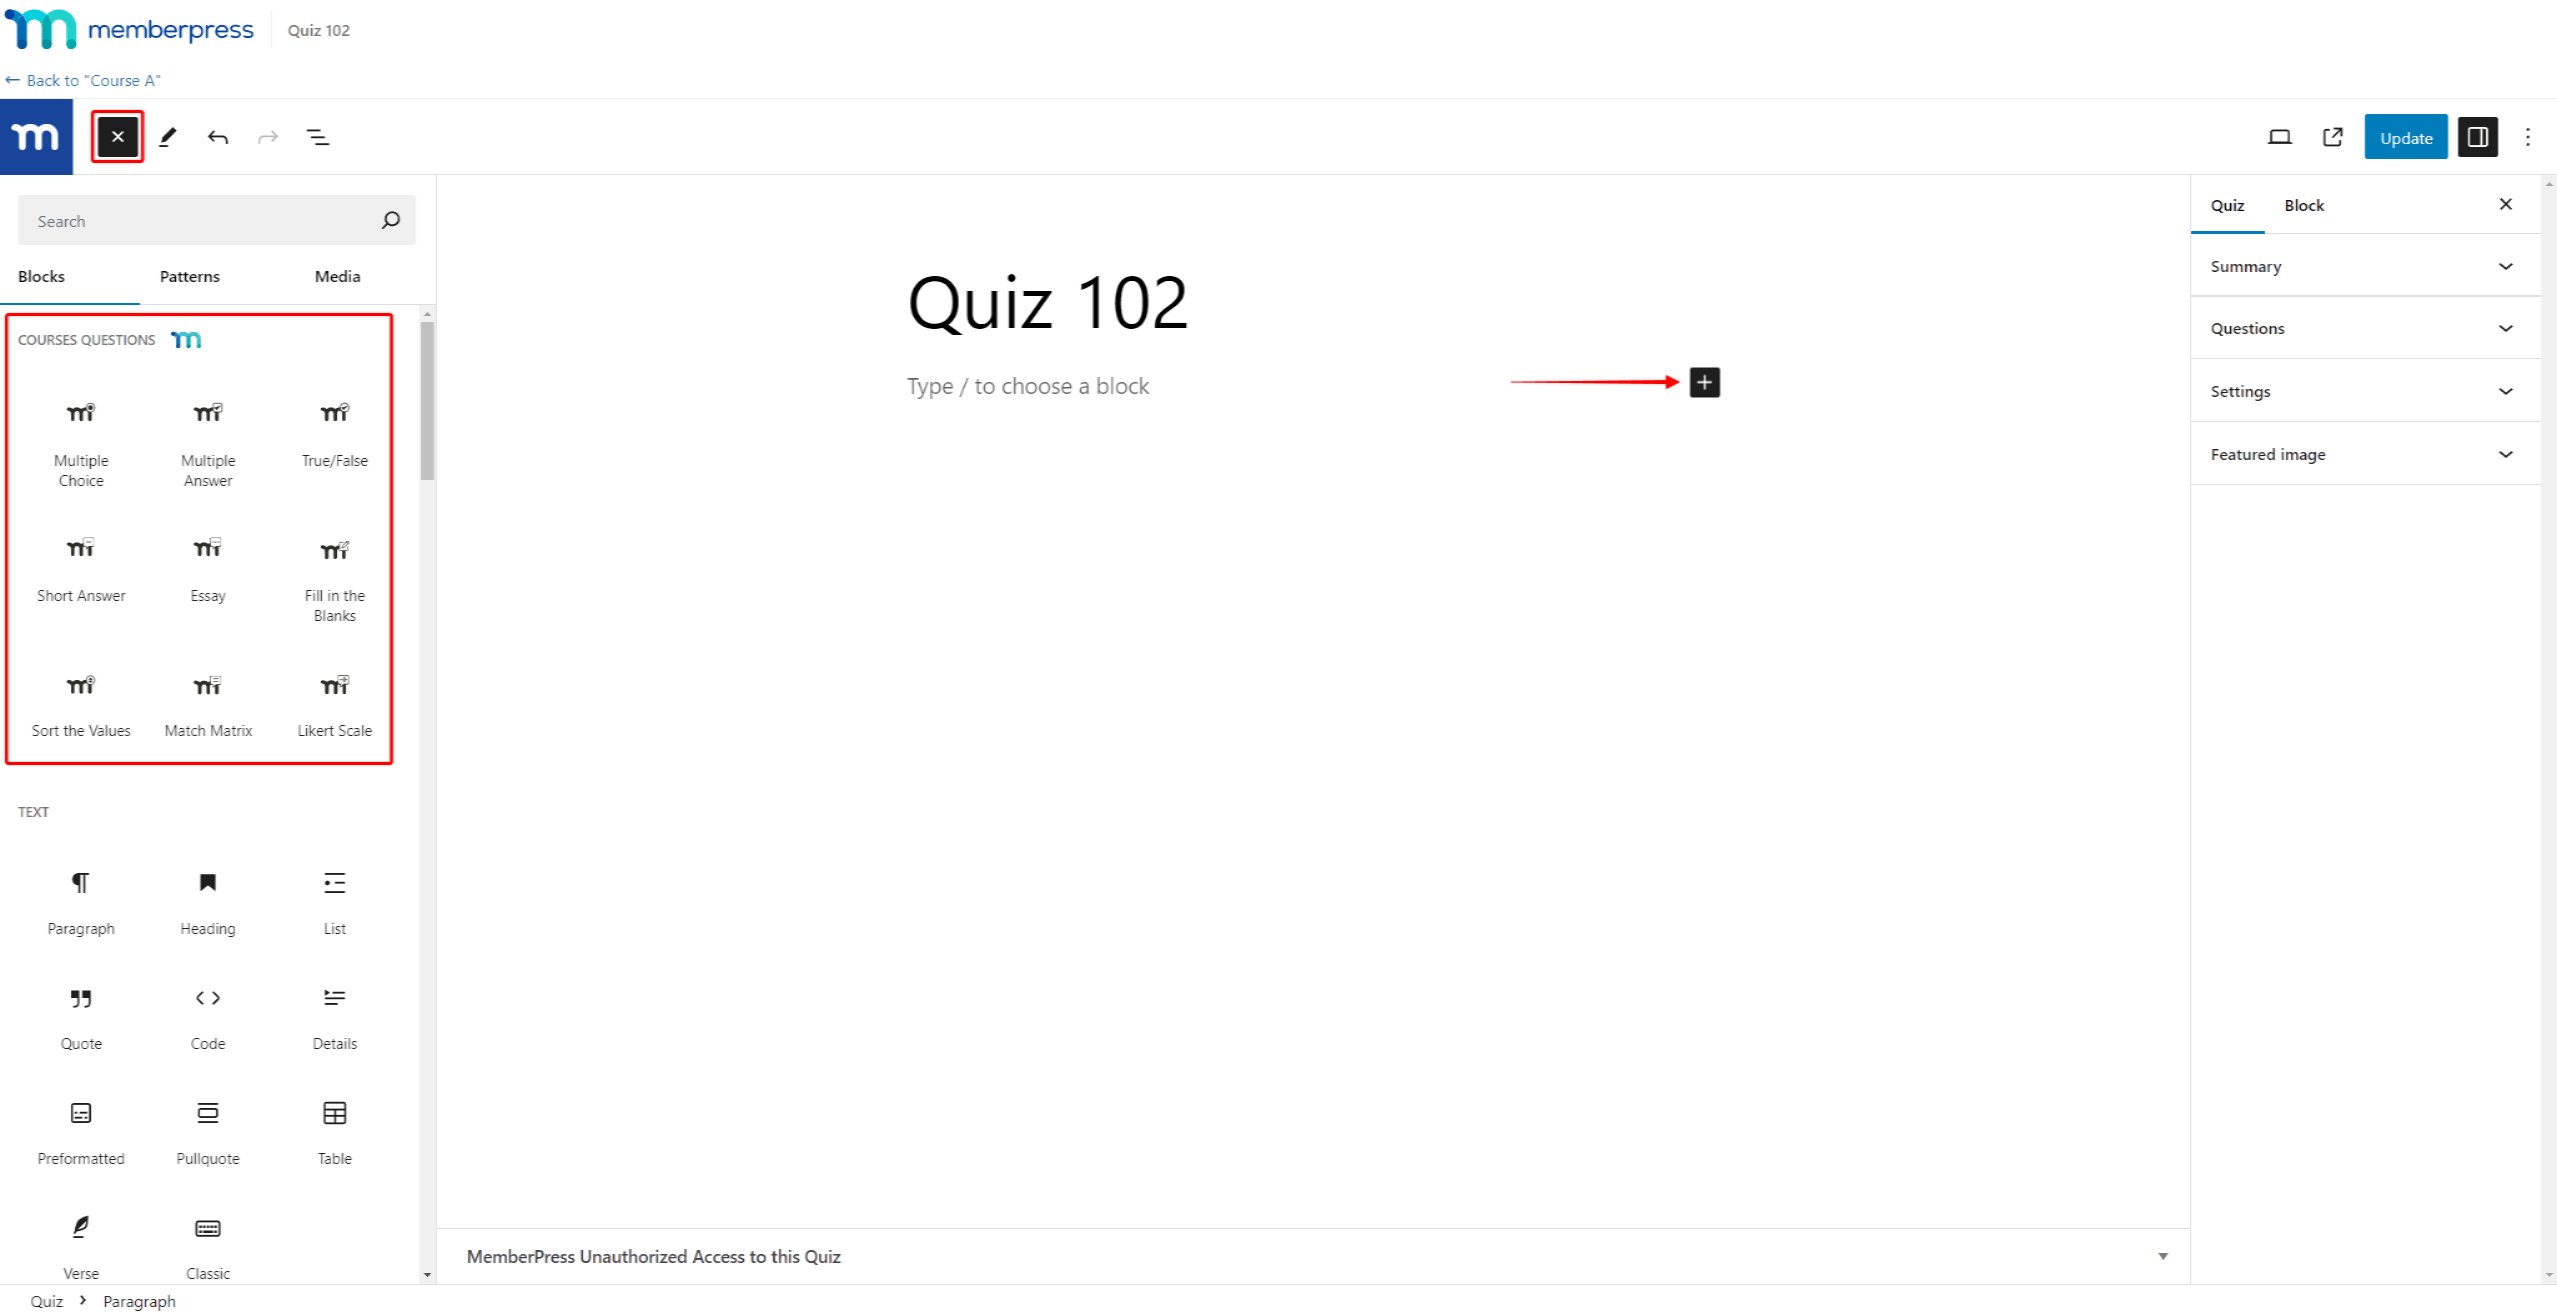
Task: Click Update to save quiz
Action: (2406, 136)
